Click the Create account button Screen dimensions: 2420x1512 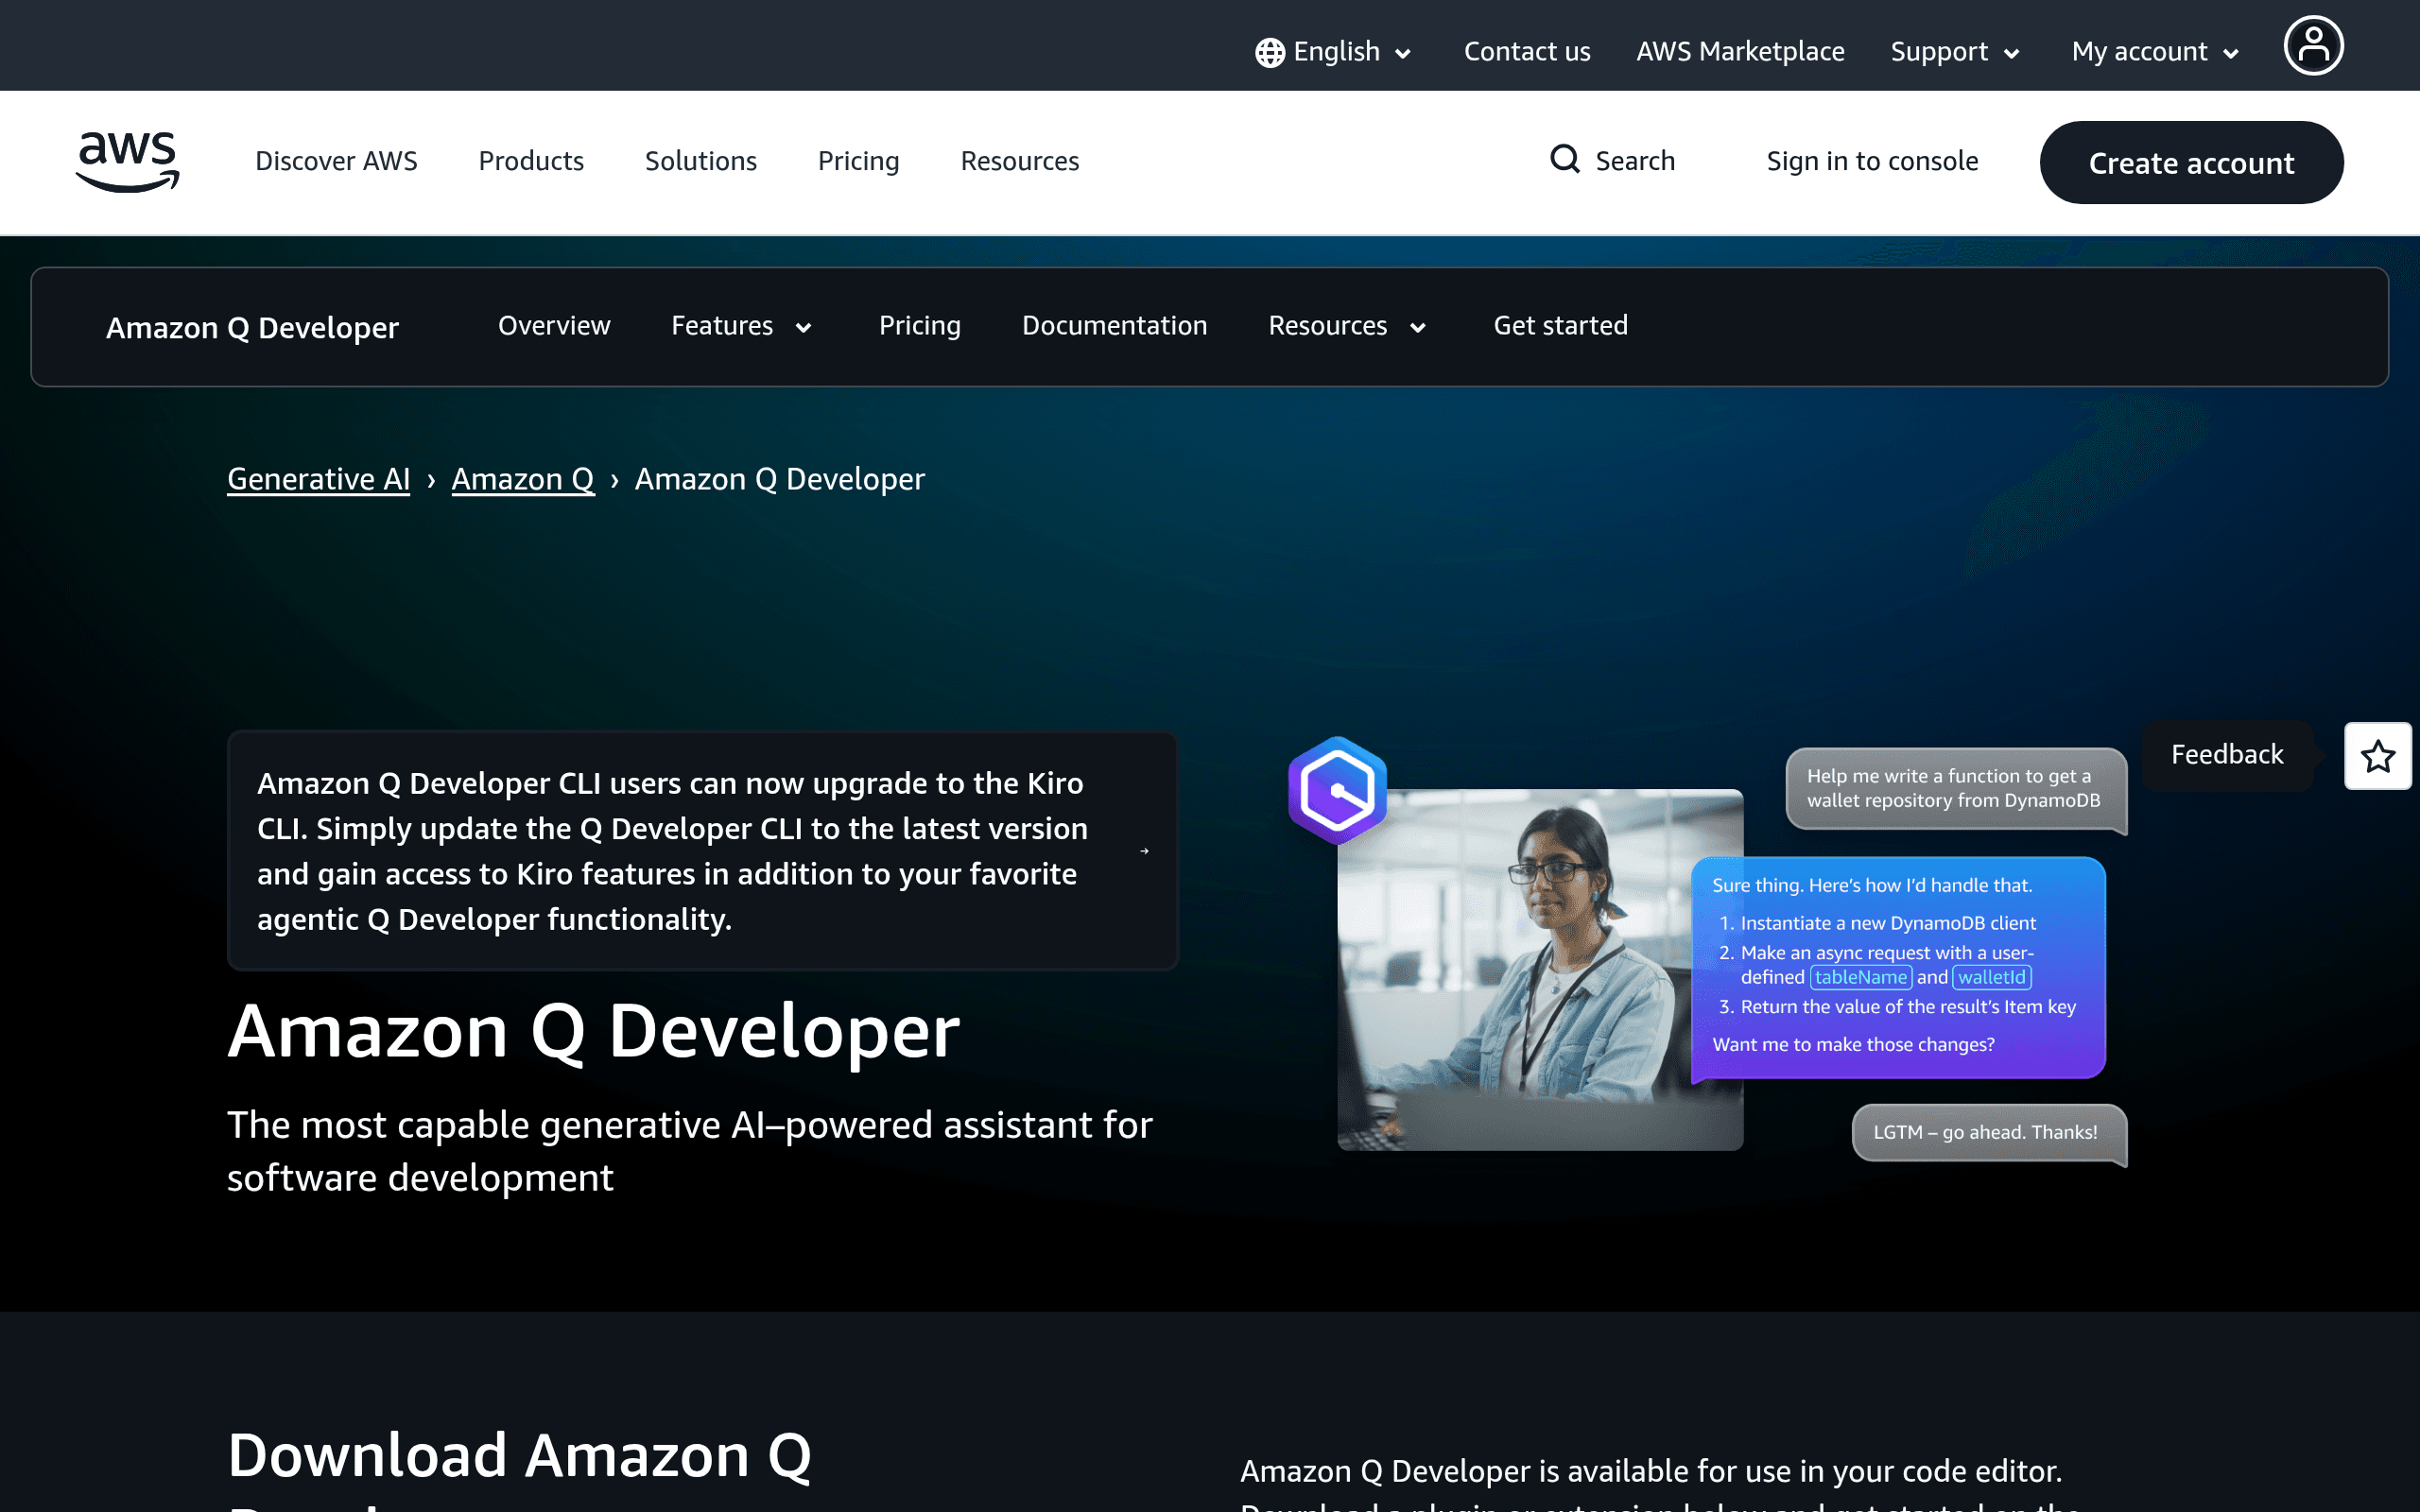(2191, 163)
